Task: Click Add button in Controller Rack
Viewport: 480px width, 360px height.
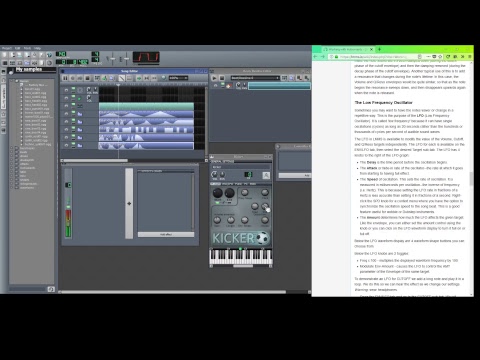Action: 295,175
